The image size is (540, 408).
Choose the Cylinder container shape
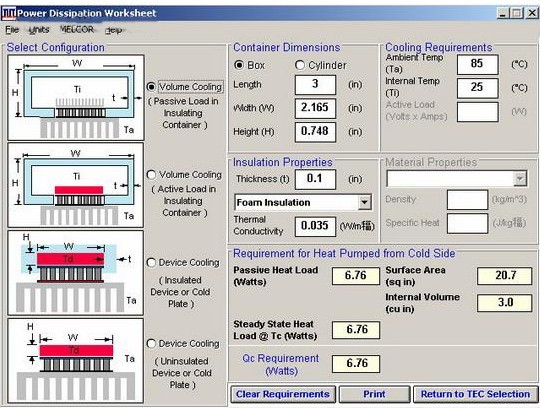(300, 65)
